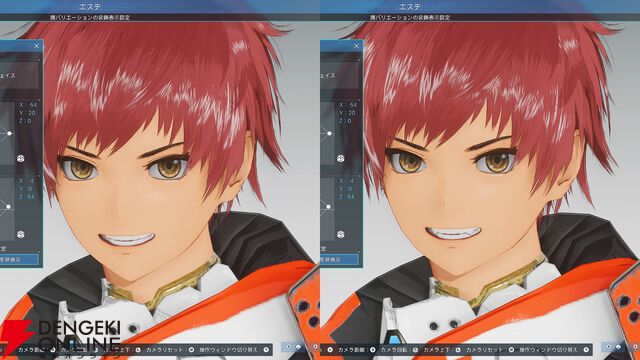
Task: Click the upper morph slider handle in right window
Action: pyautogui.click(x=329, y=133)
